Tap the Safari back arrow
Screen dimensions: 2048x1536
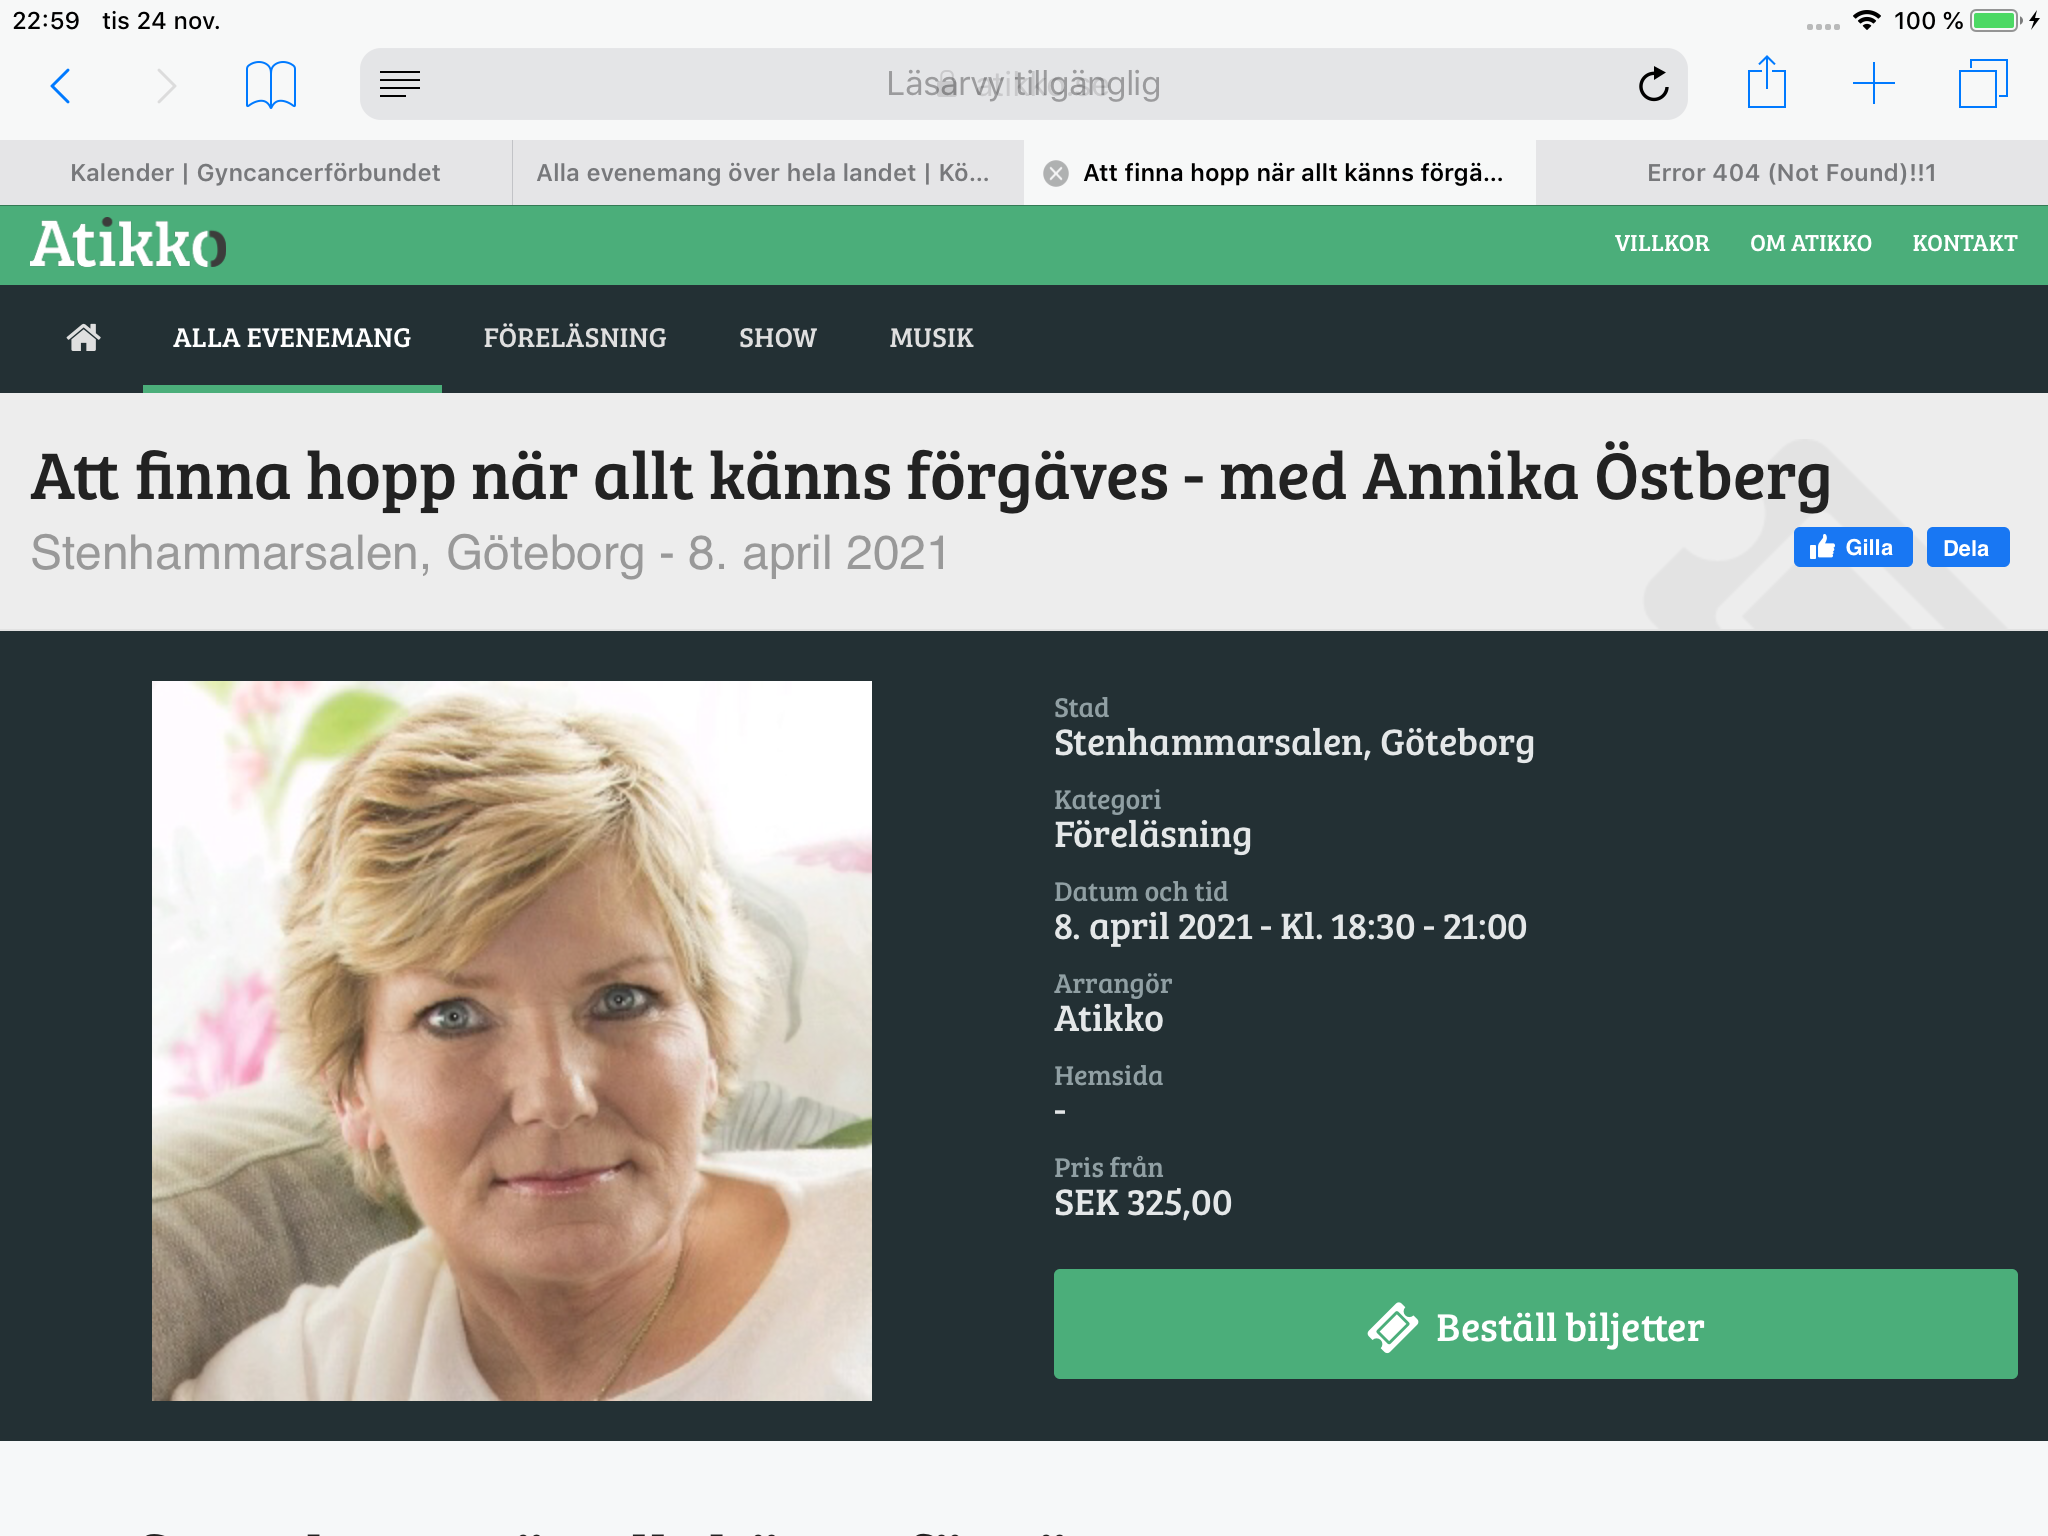[60, 86]
